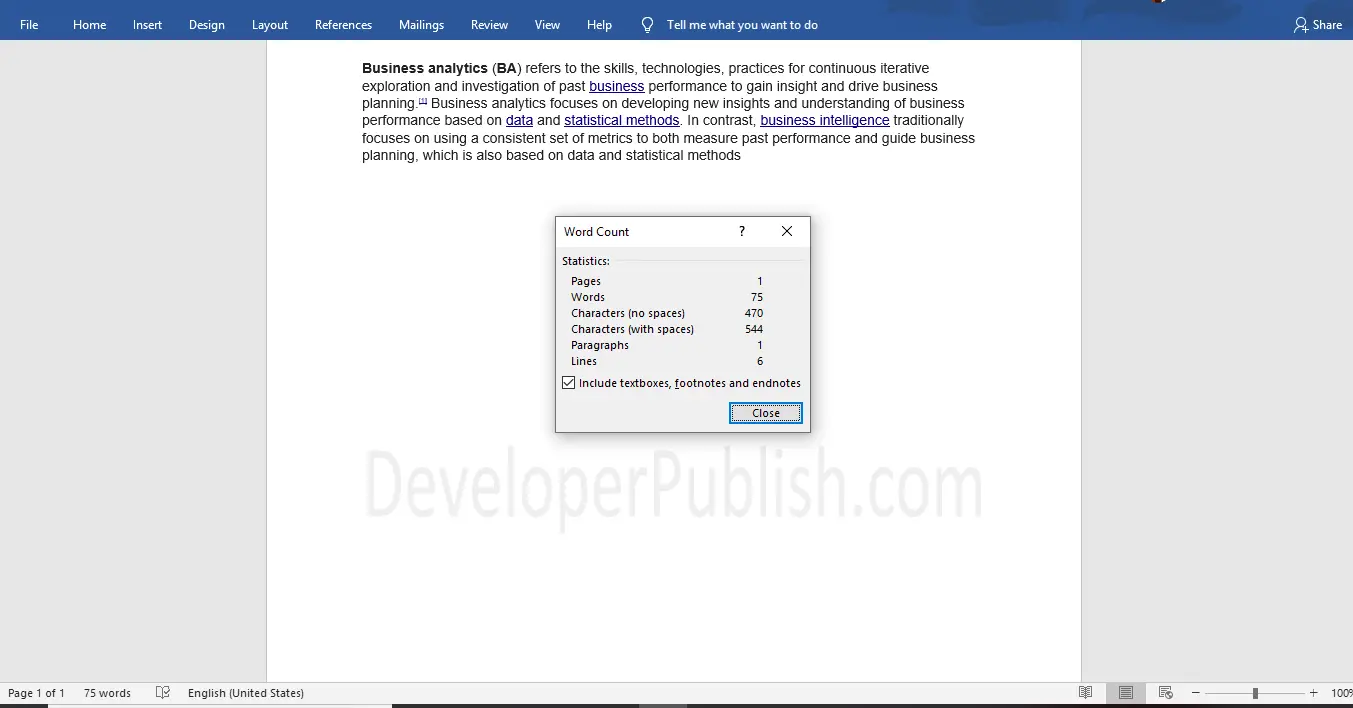The height and width of the screenshot is (708, 1353).
Task: Click the zoom out minus button
Action: coord(1195,693)
